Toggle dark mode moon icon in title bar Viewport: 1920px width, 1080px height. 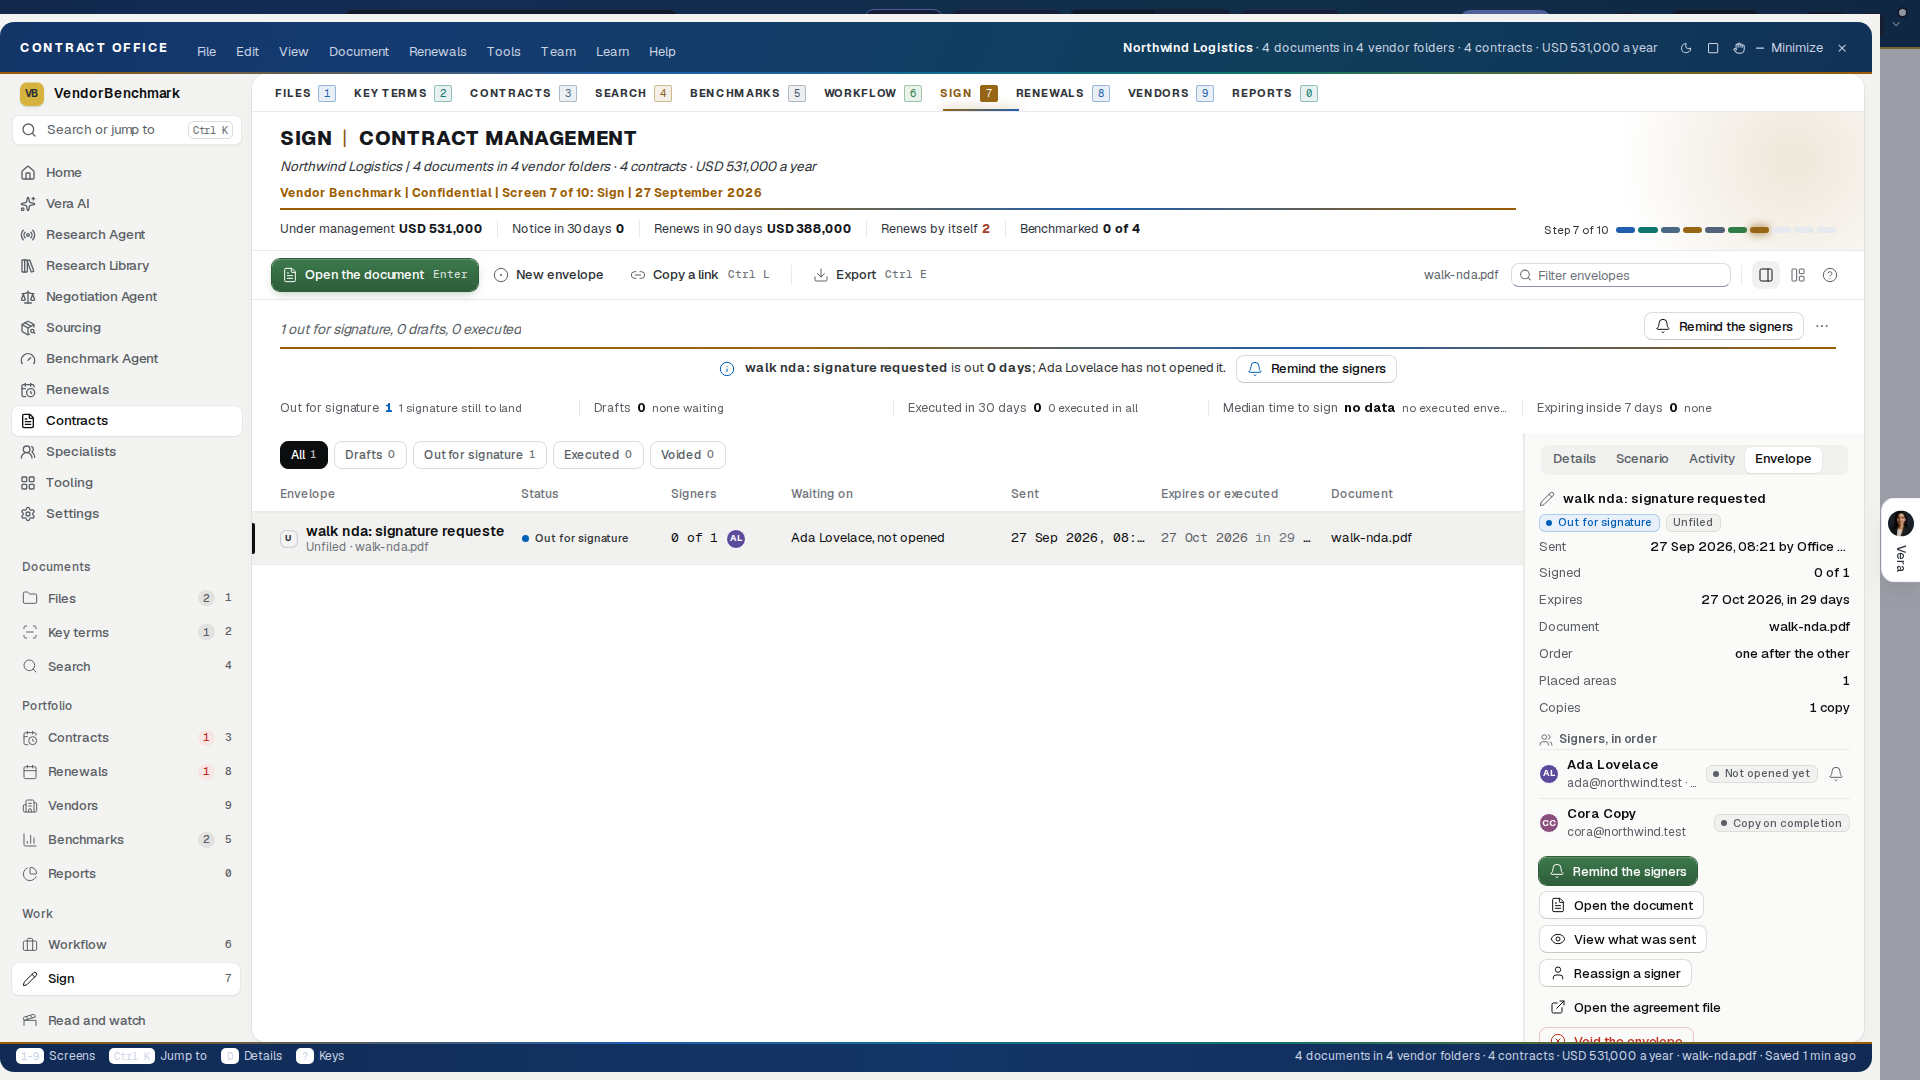point(1686,48)
